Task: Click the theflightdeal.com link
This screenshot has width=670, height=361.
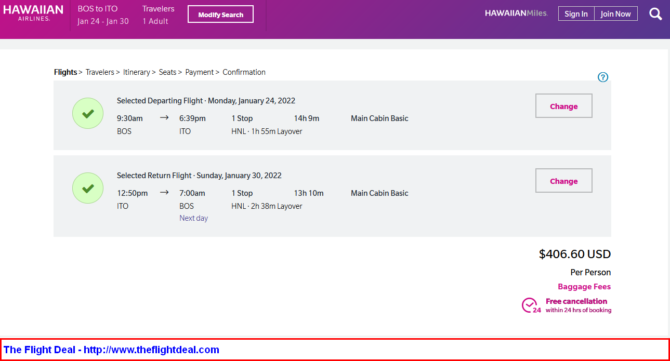Action: (x=151, y=350)
